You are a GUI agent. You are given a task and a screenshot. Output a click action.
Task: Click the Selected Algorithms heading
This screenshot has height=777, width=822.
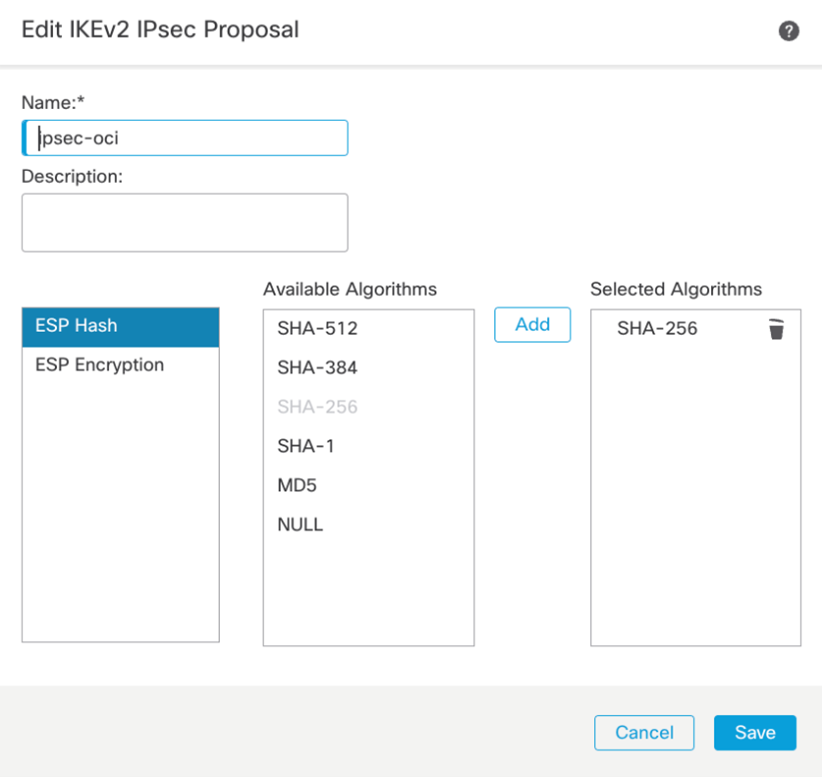pos(676,289)
